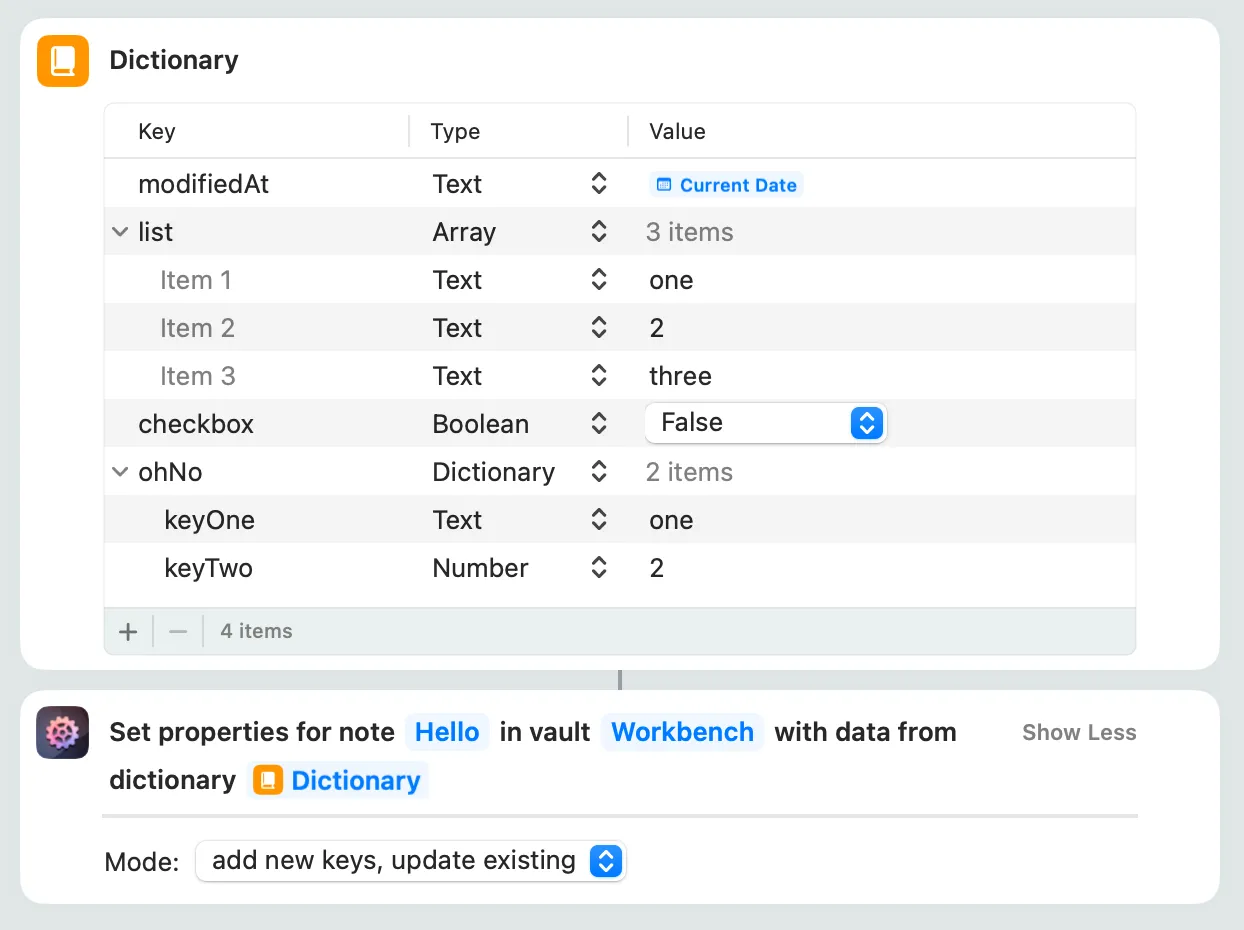The height and width of the screenshot is (930, 1244).
Task: Add a new dictionary item with plus
Action: click(128, 632)
